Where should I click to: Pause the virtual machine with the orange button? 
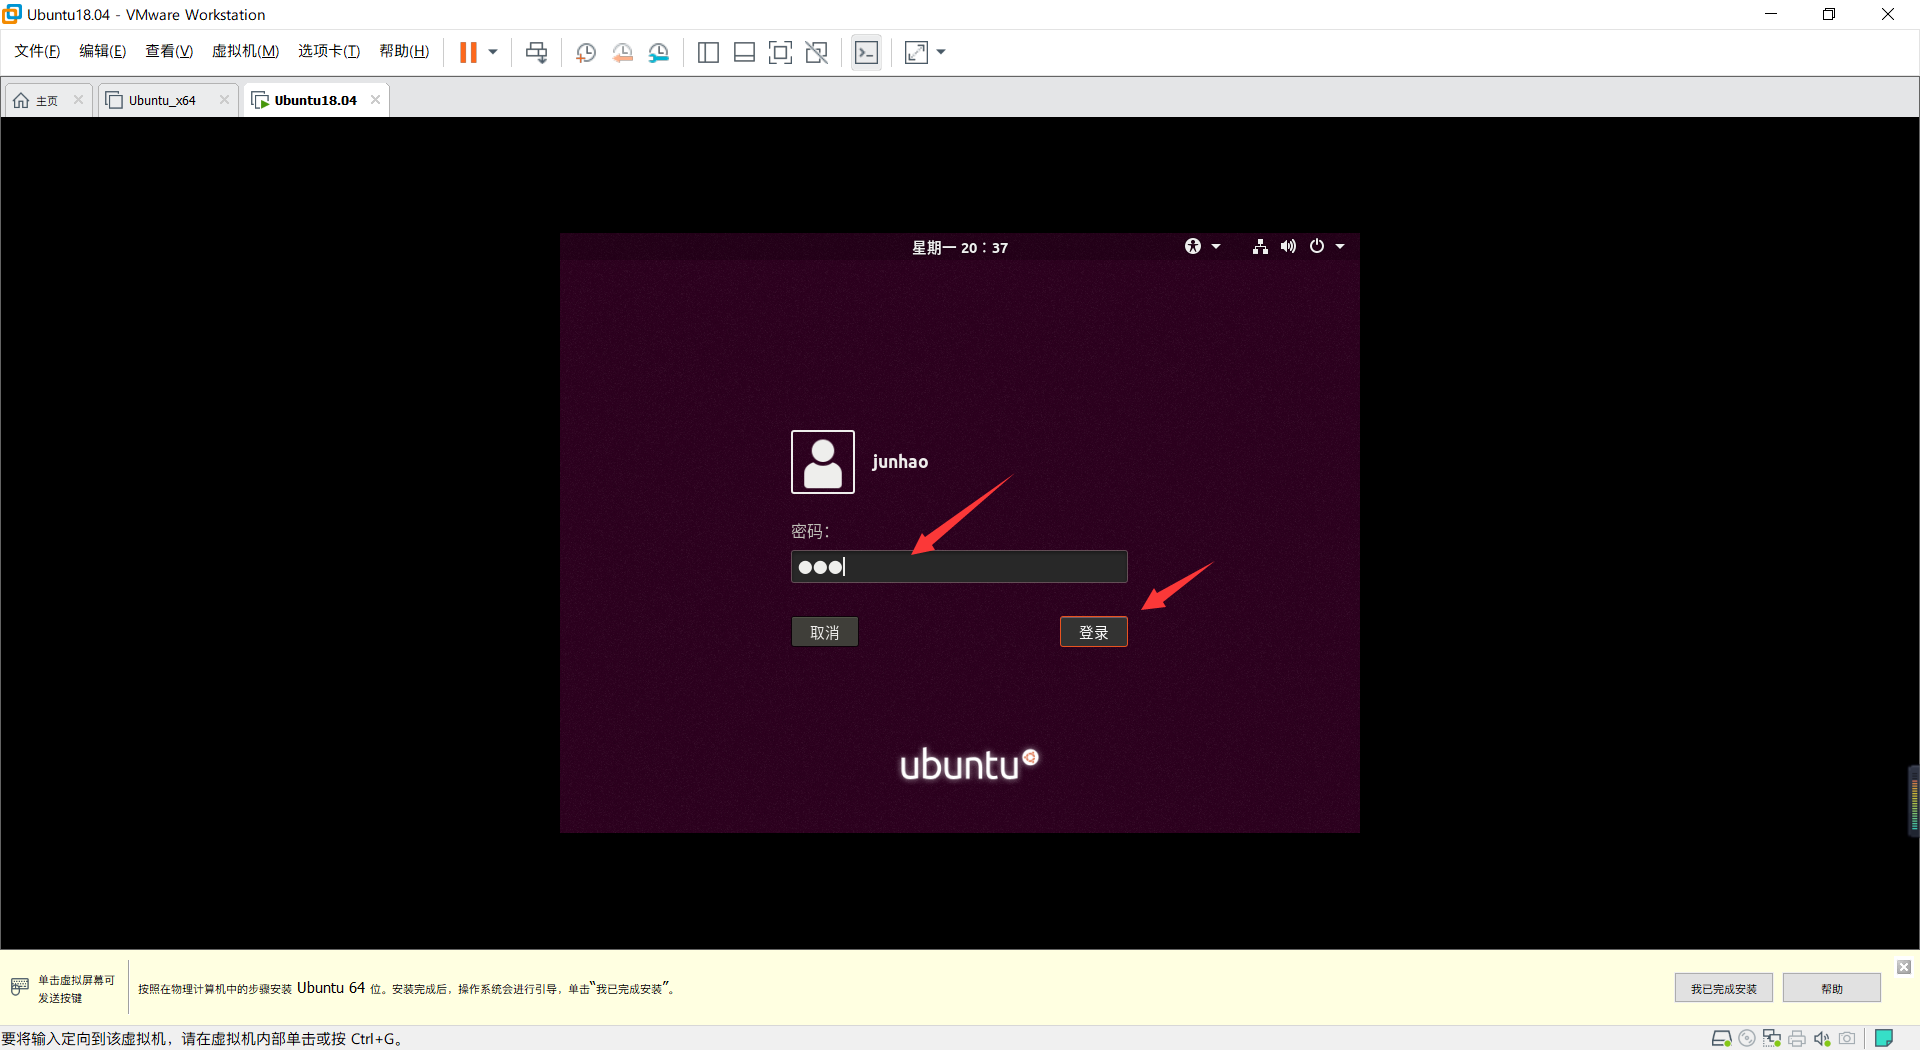pos(468,52)
